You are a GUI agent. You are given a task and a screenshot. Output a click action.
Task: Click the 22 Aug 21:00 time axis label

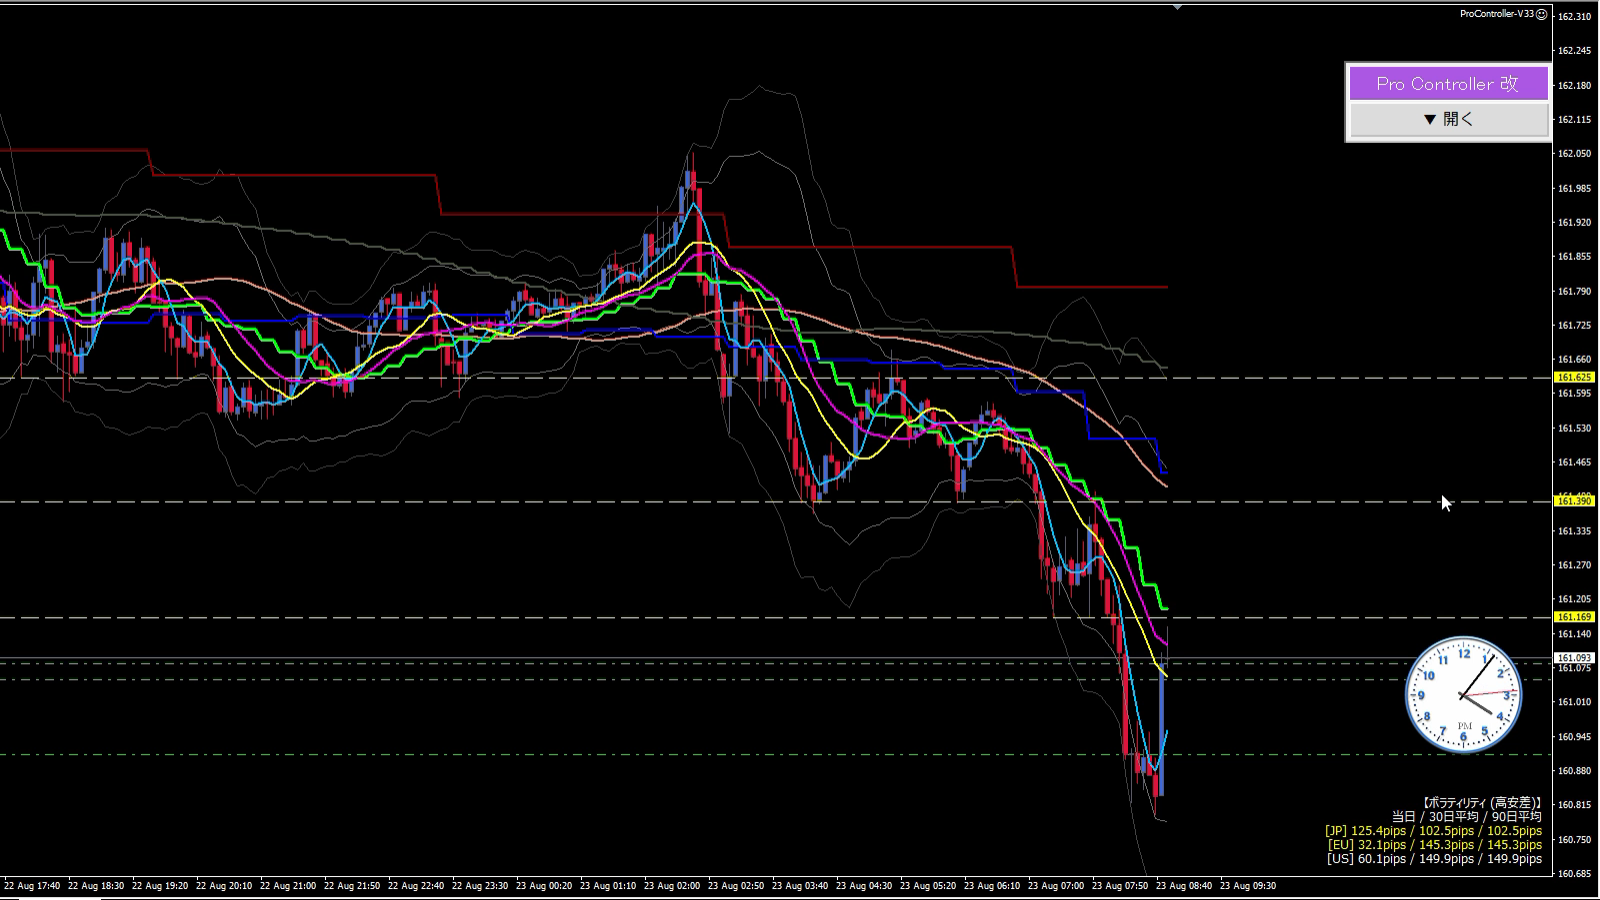tap(288, 886)
